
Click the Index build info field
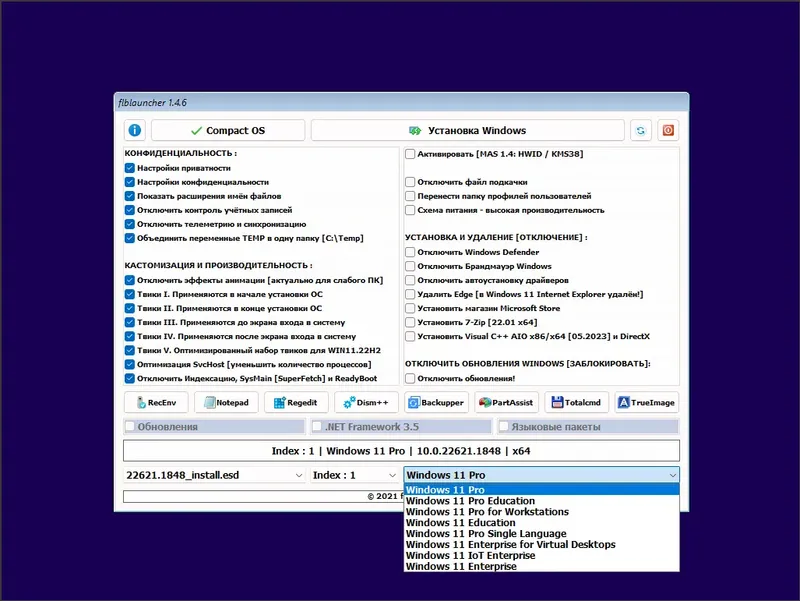tap(401, 451)
